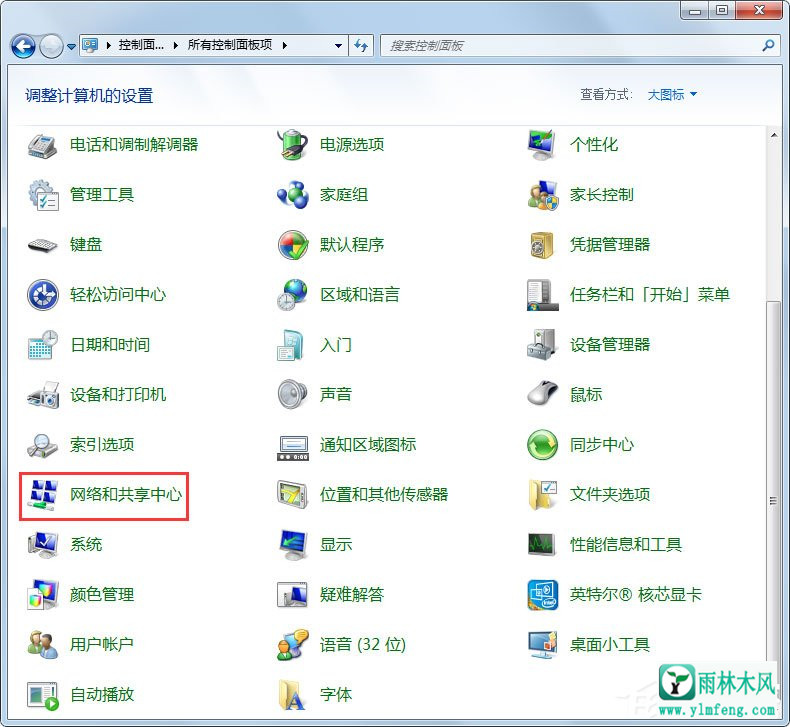Viewport: 790px width, 727px height.
Task: Open the 显示 link text
Action: [x=336, y=545]
